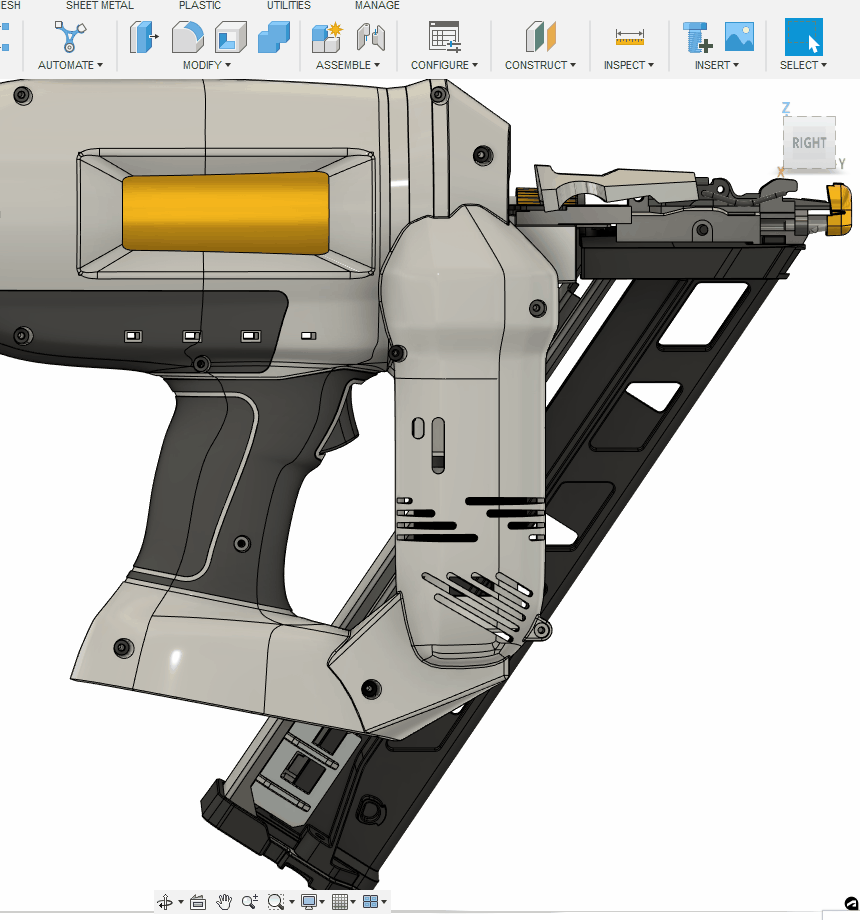860x920 pixels.
Task: Expand the Zoom Window options arrow
Action: tap(292, 902)
